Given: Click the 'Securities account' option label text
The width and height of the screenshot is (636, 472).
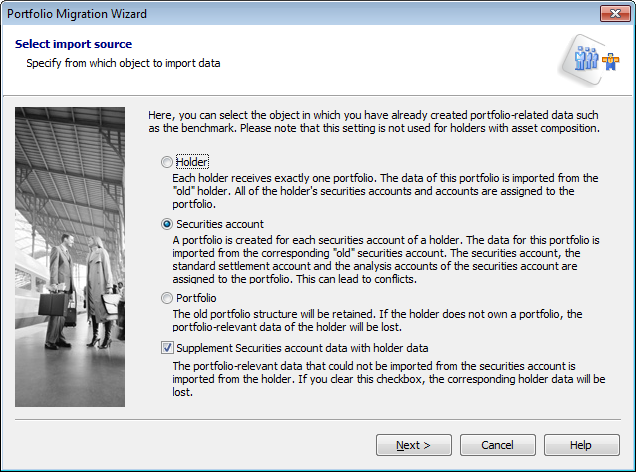Looking at the screenshot, I should tap(220, 224).
